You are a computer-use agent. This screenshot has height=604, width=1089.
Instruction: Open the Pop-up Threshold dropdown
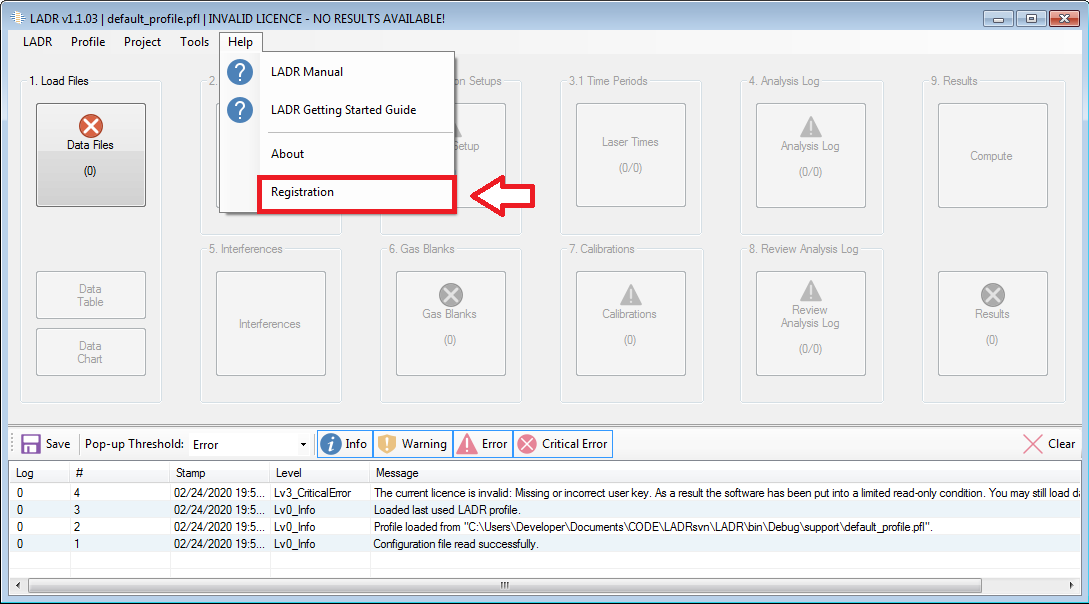tap(303, 445)
